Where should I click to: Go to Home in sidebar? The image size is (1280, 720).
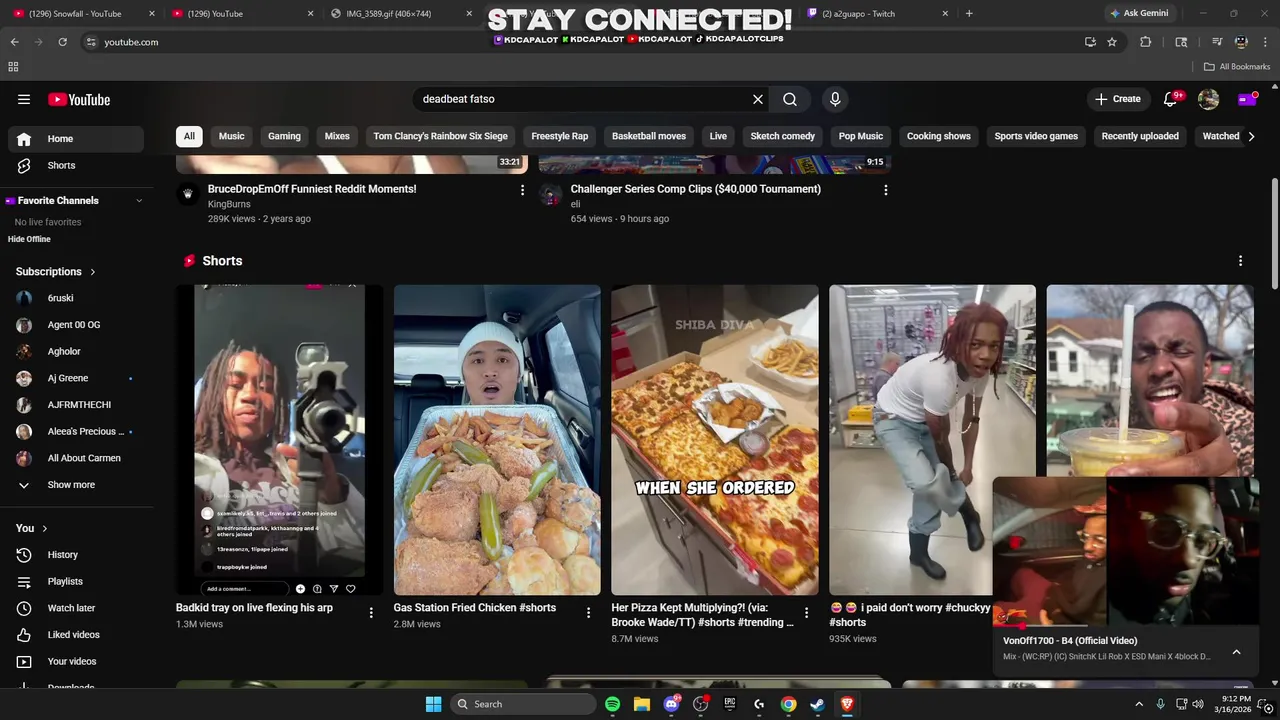pyautogui.click(x=75, y=139)
